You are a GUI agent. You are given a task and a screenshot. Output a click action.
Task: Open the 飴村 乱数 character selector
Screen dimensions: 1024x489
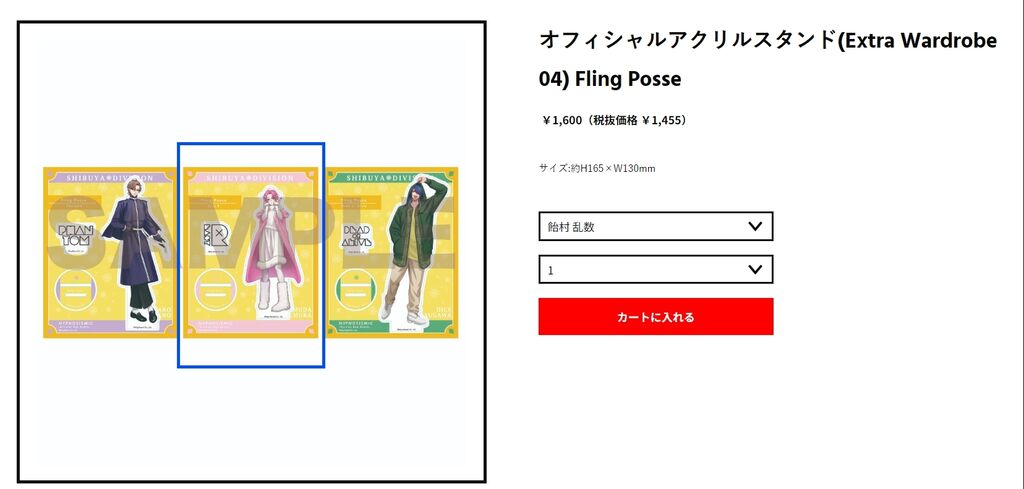point(656,227)
